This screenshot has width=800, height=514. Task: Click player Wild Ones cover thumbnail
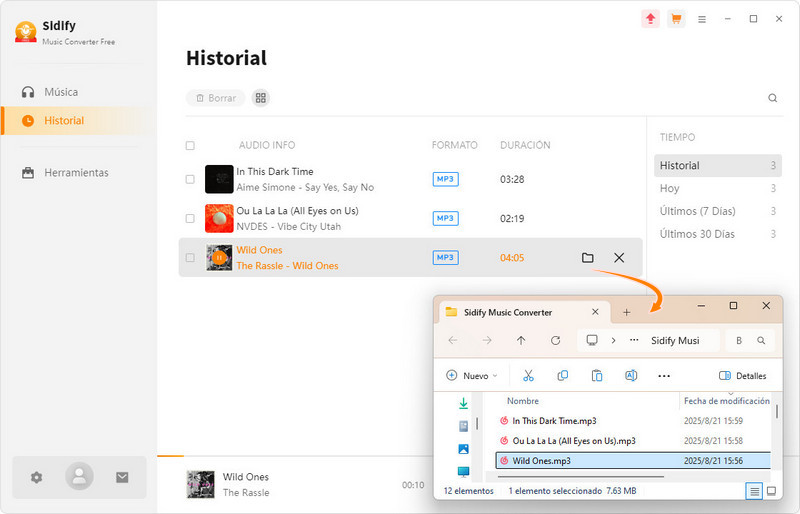point(201,484)
